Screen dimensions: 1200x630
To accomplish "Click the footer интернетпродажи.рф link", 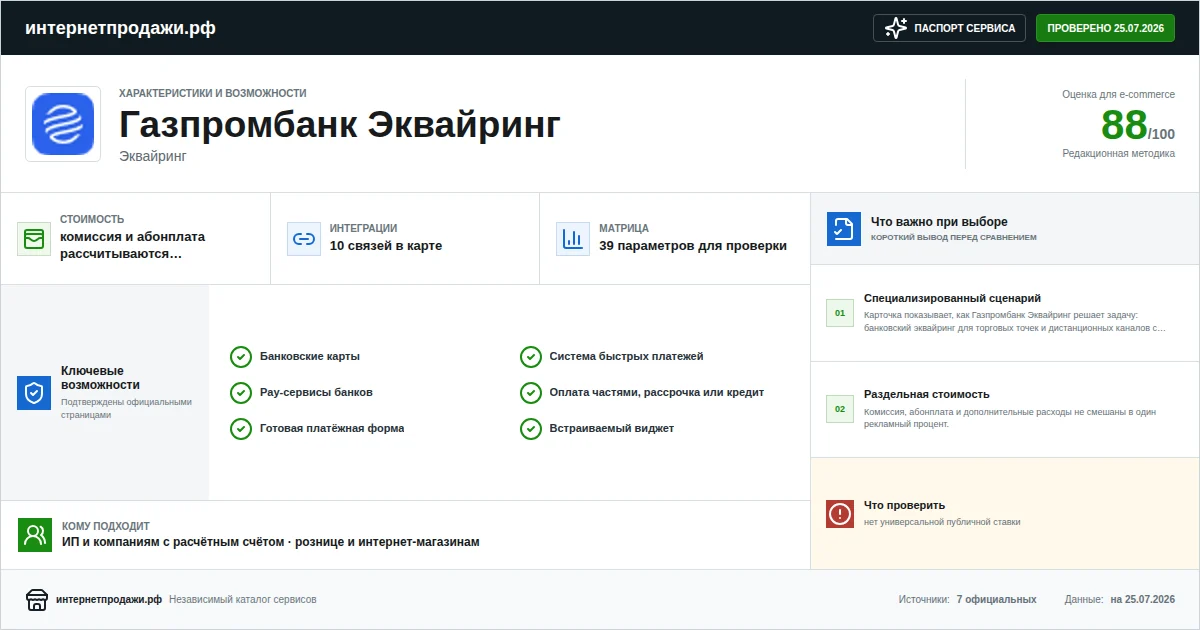I will tap(109, 600).
